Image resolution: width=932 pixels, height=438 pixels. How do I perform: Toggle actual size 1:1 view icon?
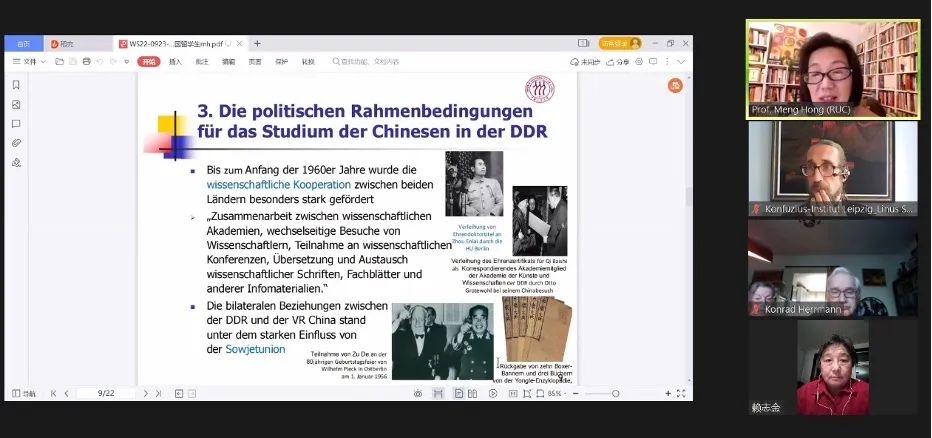(x=513, y=393)
